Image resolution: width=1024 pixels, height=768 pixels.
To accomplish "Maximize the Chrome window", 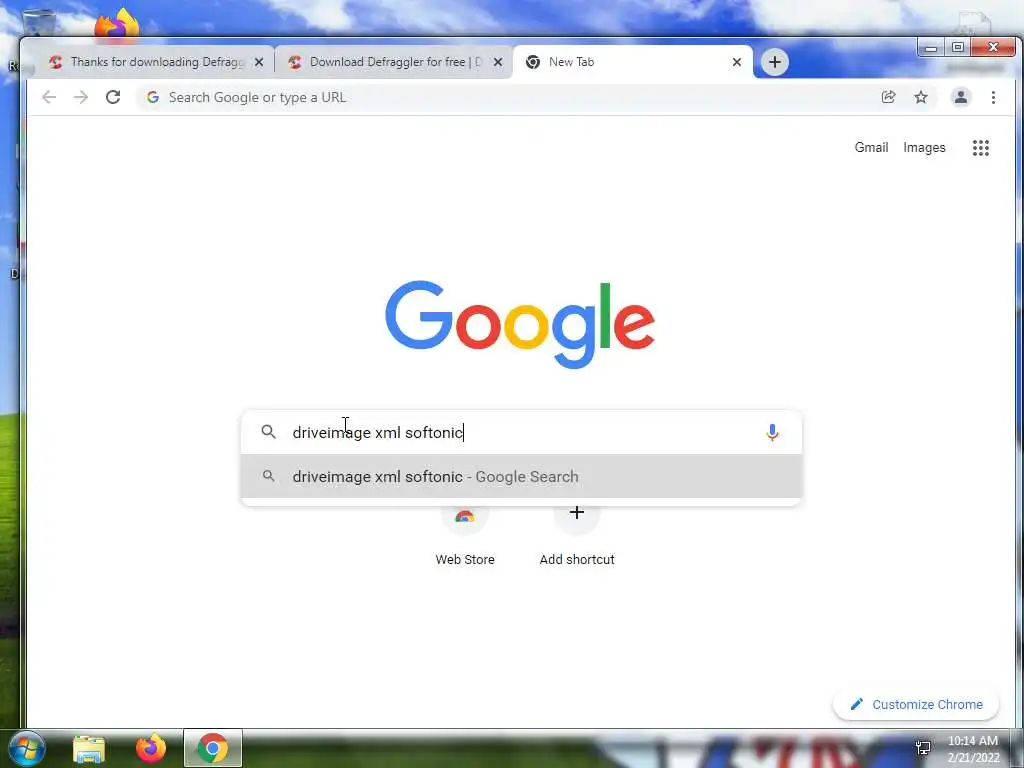I will (957, 48).
